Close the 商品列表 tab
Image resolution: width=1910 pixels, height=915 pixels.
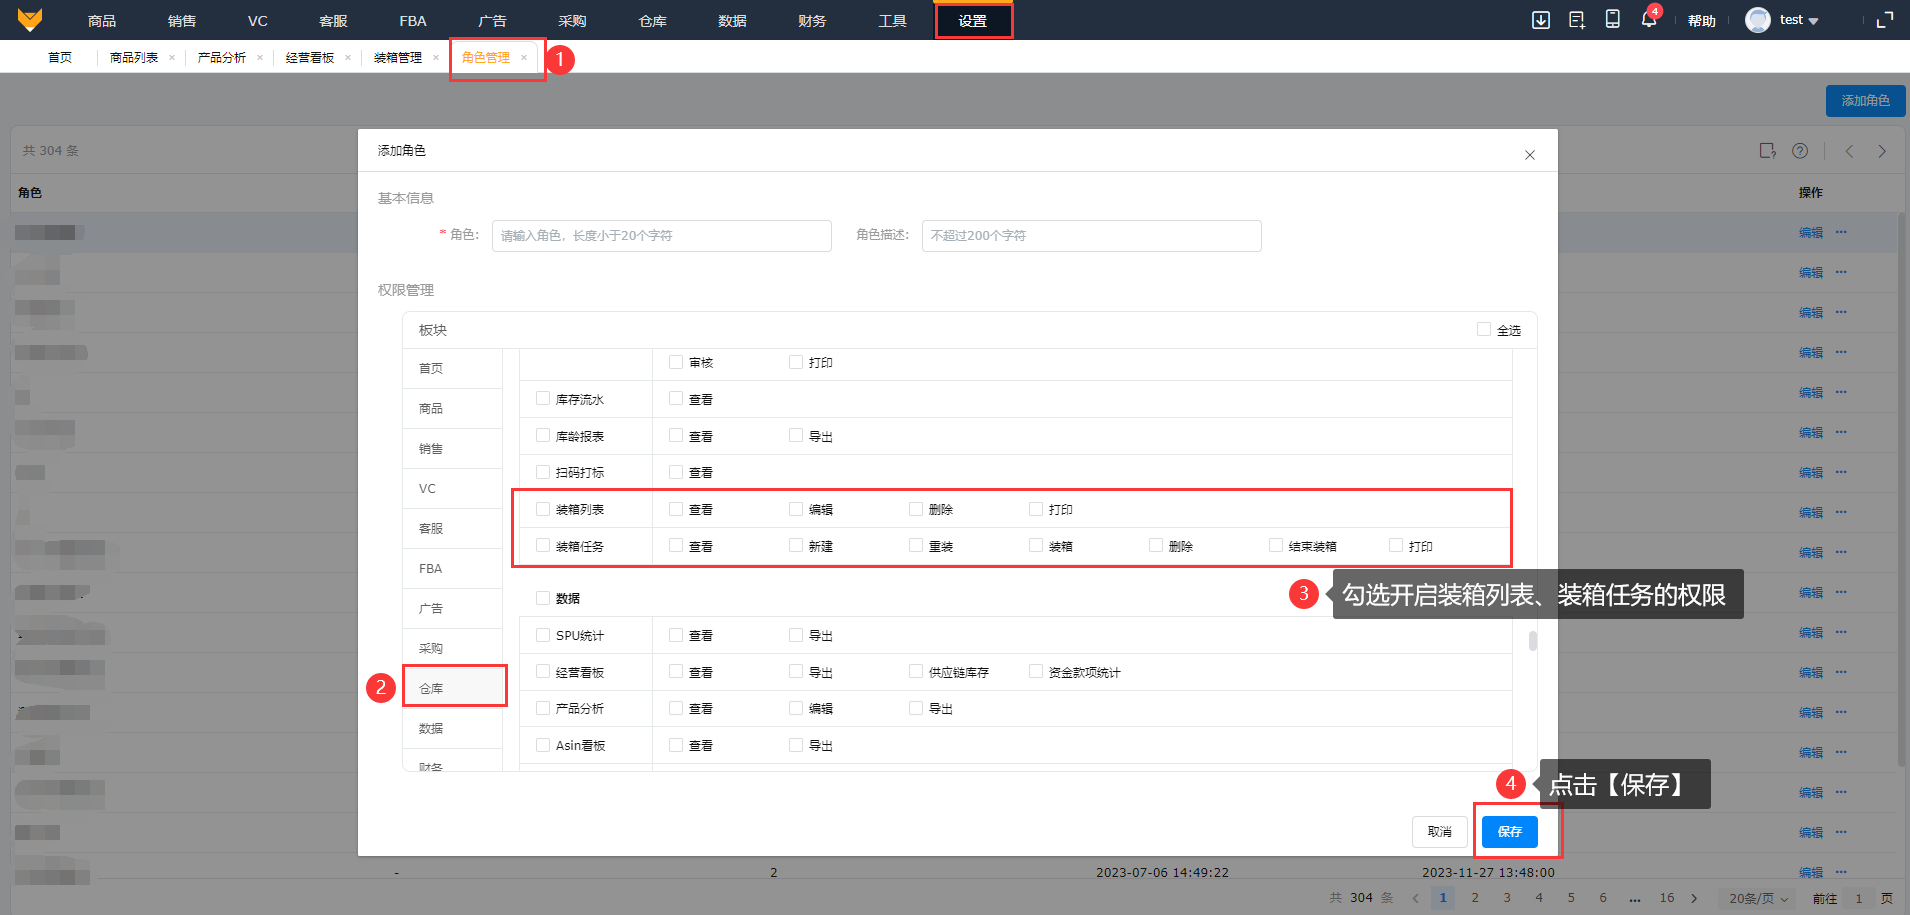[172, 58]
